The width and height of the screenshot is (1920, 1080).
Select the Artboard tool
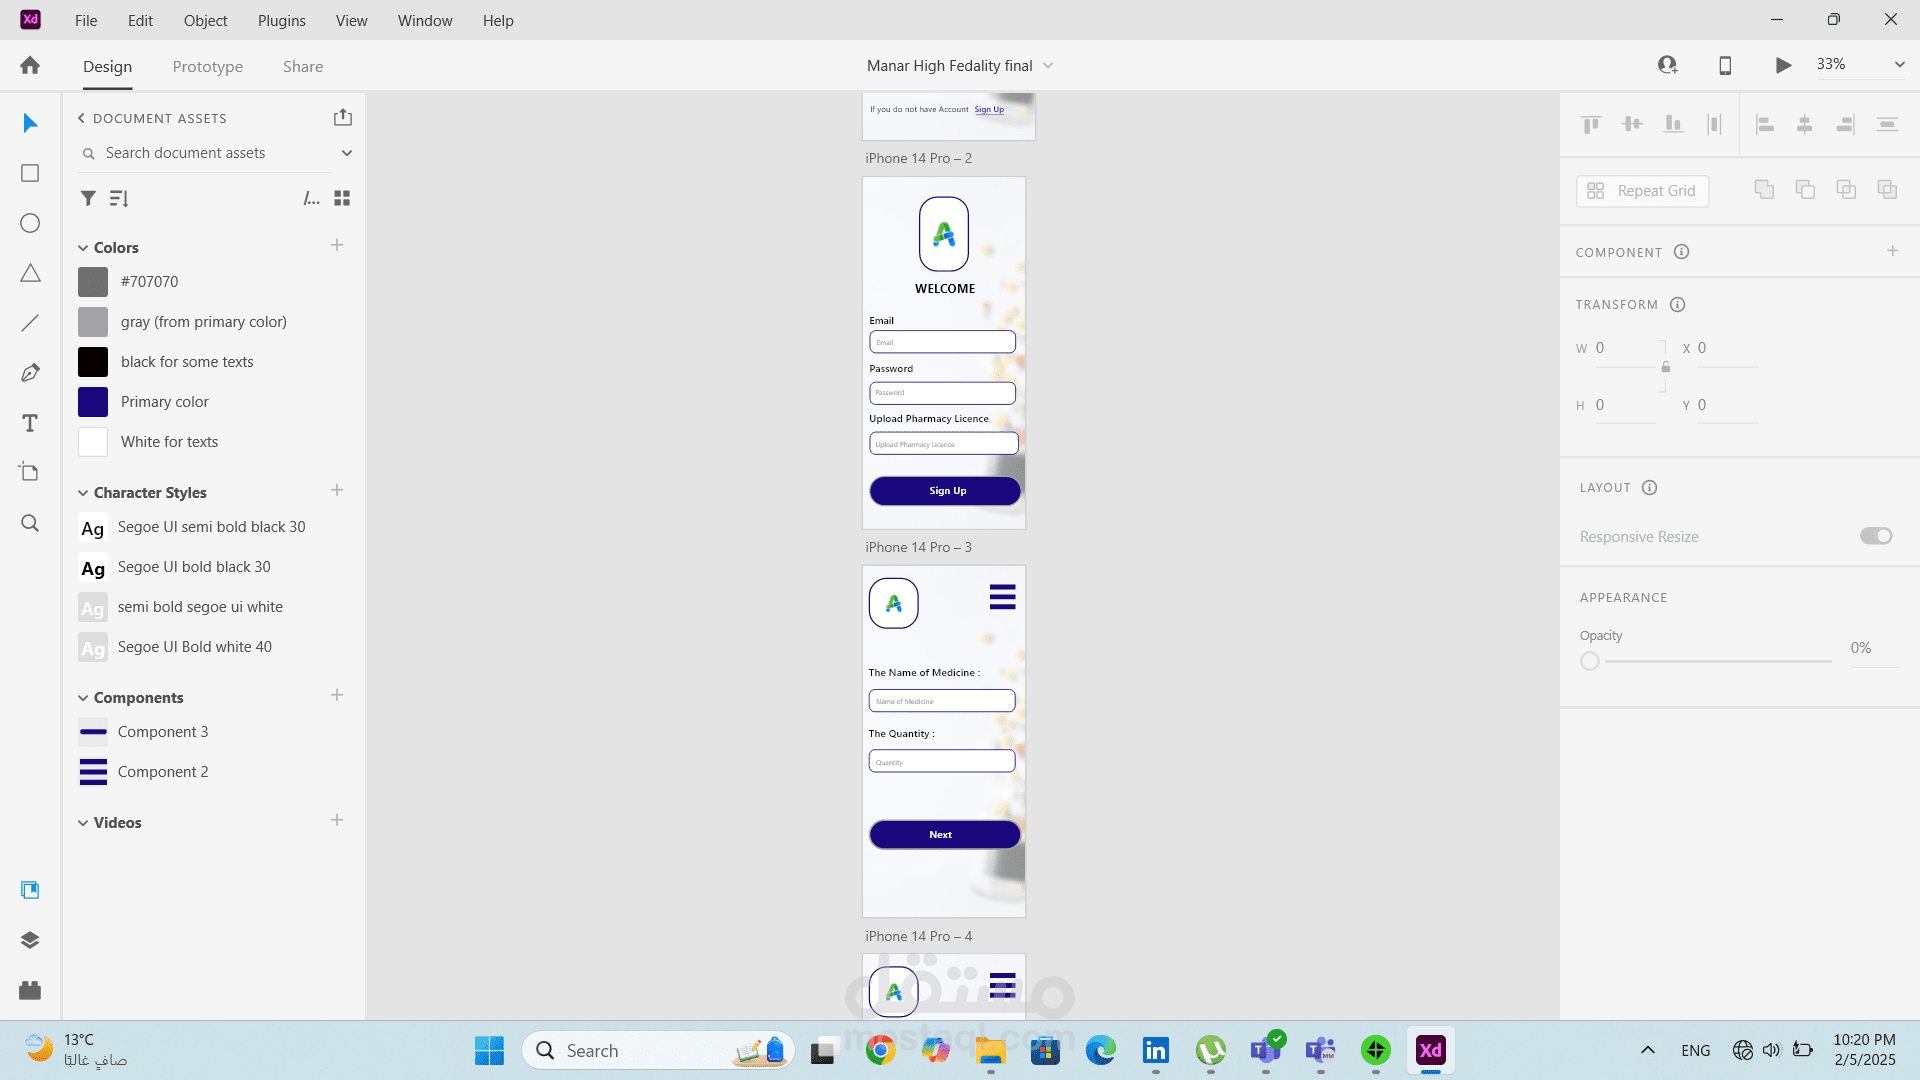(x=30, y=472)
